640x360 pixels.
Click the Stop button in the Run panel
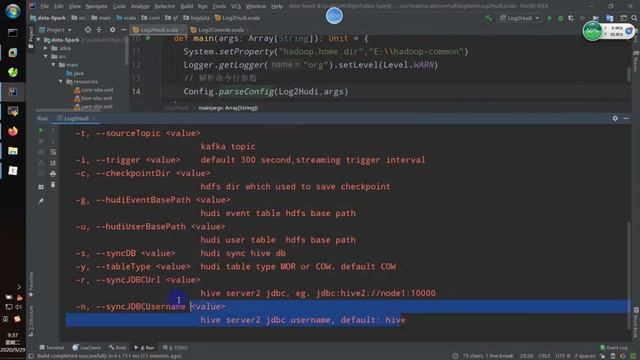point(41,141)
